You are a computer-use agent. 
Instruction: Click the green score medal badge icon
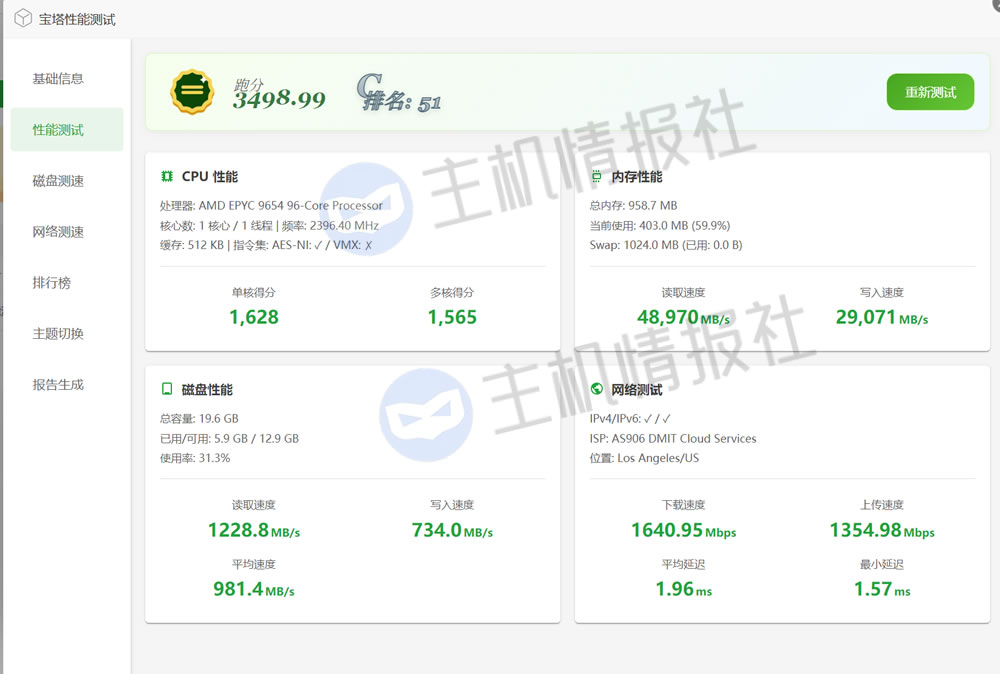point(192,91)
